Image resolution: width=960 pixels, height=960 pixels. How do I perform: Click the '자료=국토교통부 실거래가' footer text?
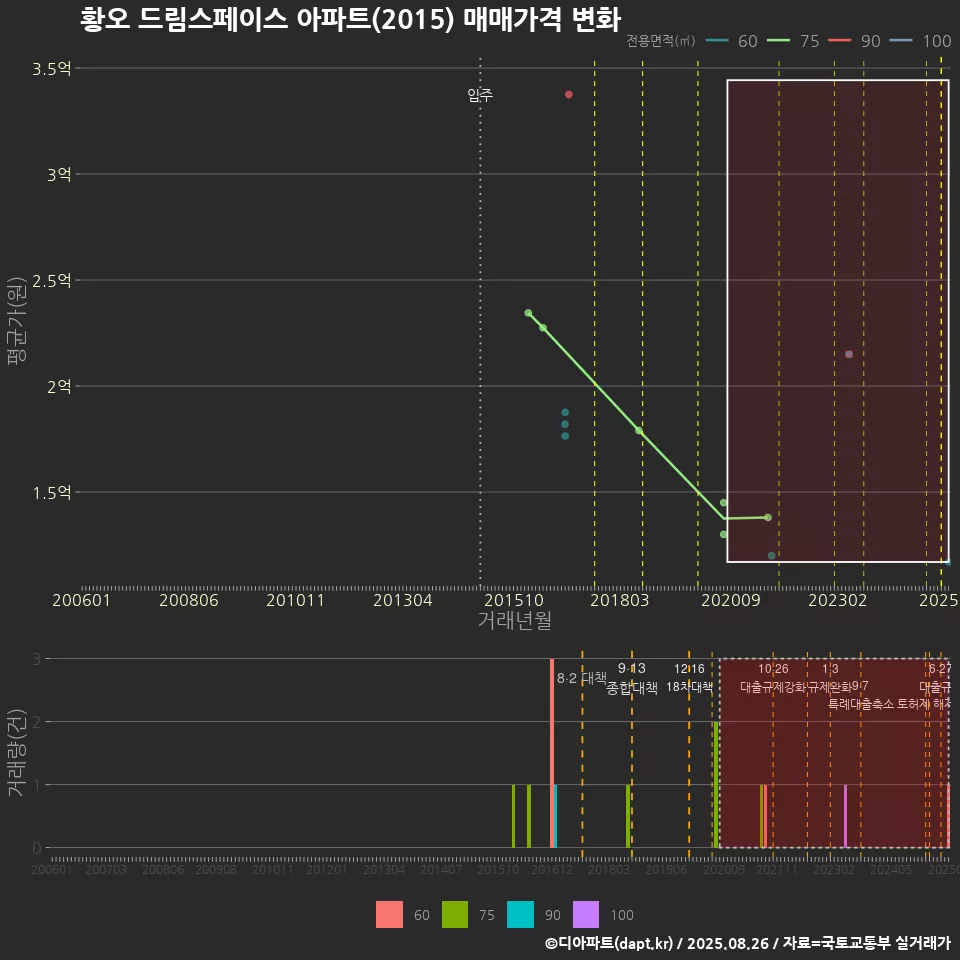tap(866, 943)
